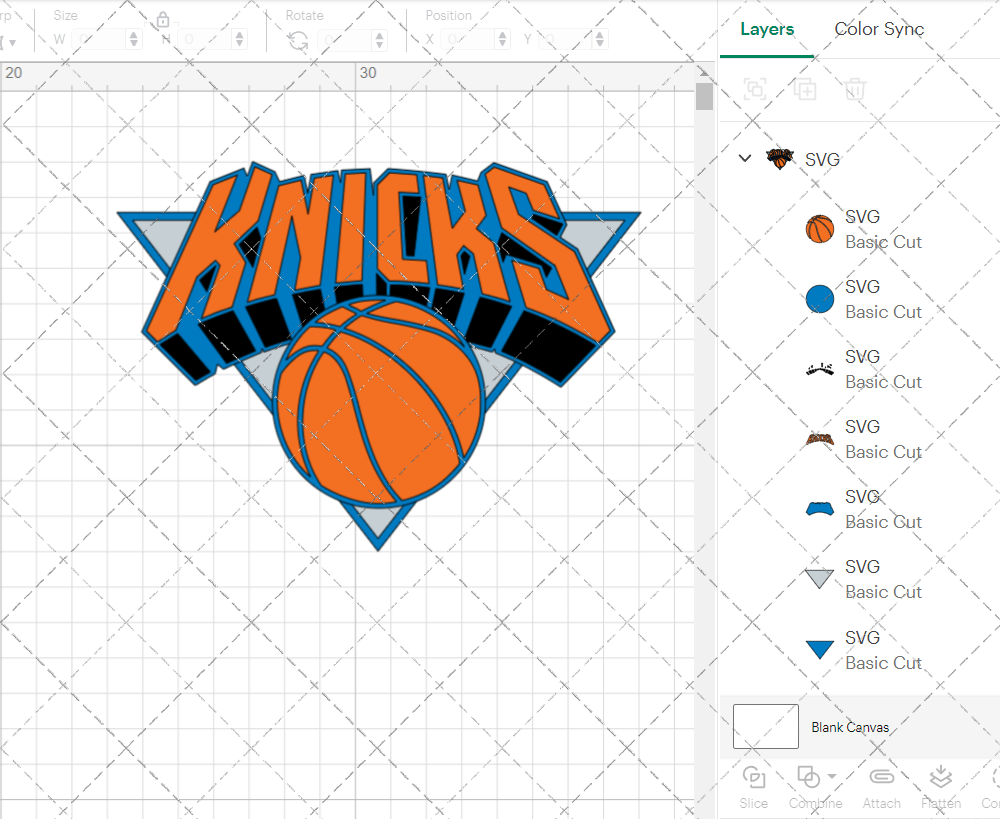Click the Flatten tool
This screenshot has height=819, width=1000.
[x=941, y=786]
